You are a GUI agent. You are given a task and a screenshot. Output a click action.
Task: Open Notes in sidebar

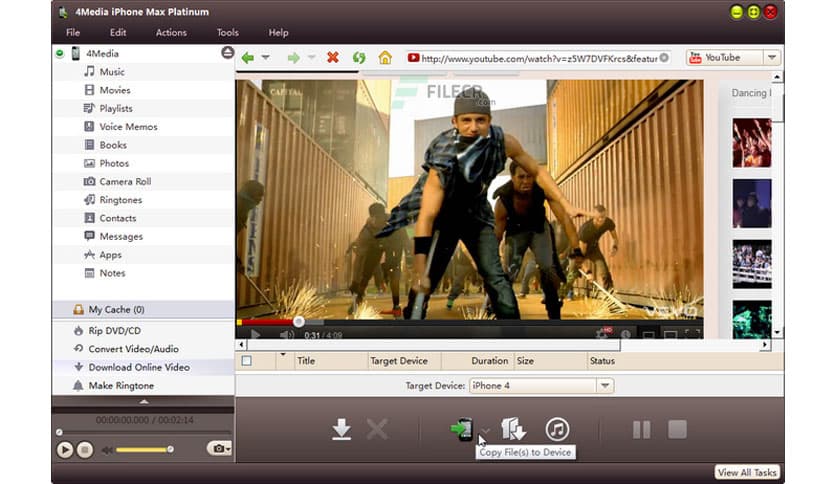coord(112,273)
